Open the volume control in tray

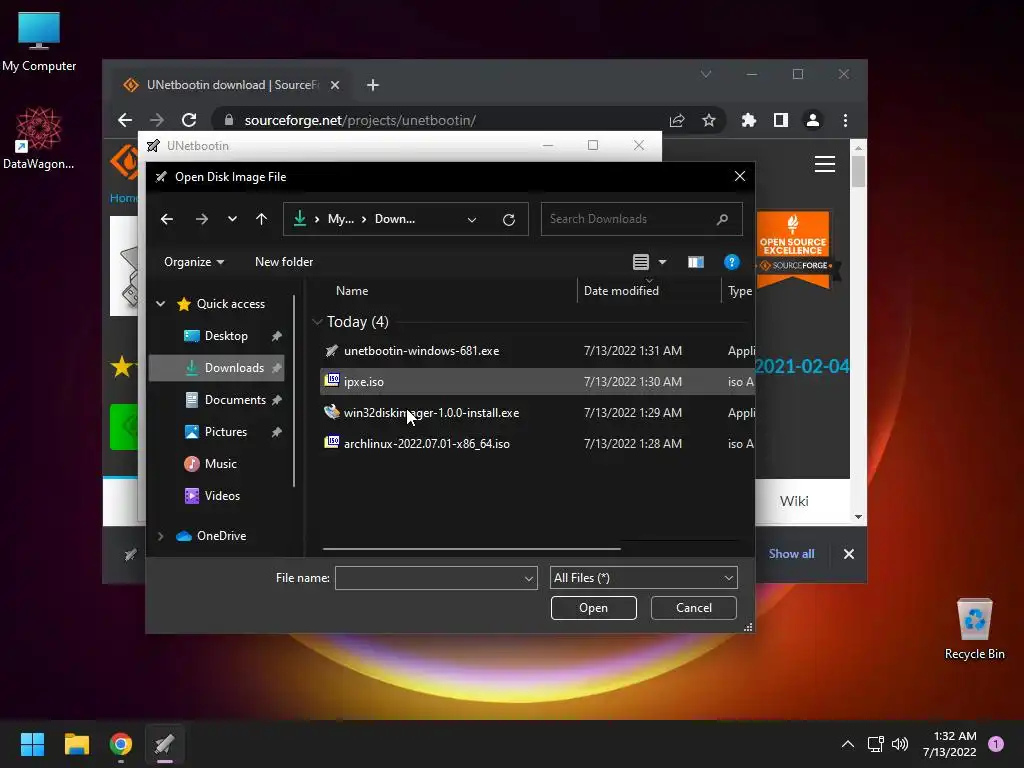[x=900, y=744]
